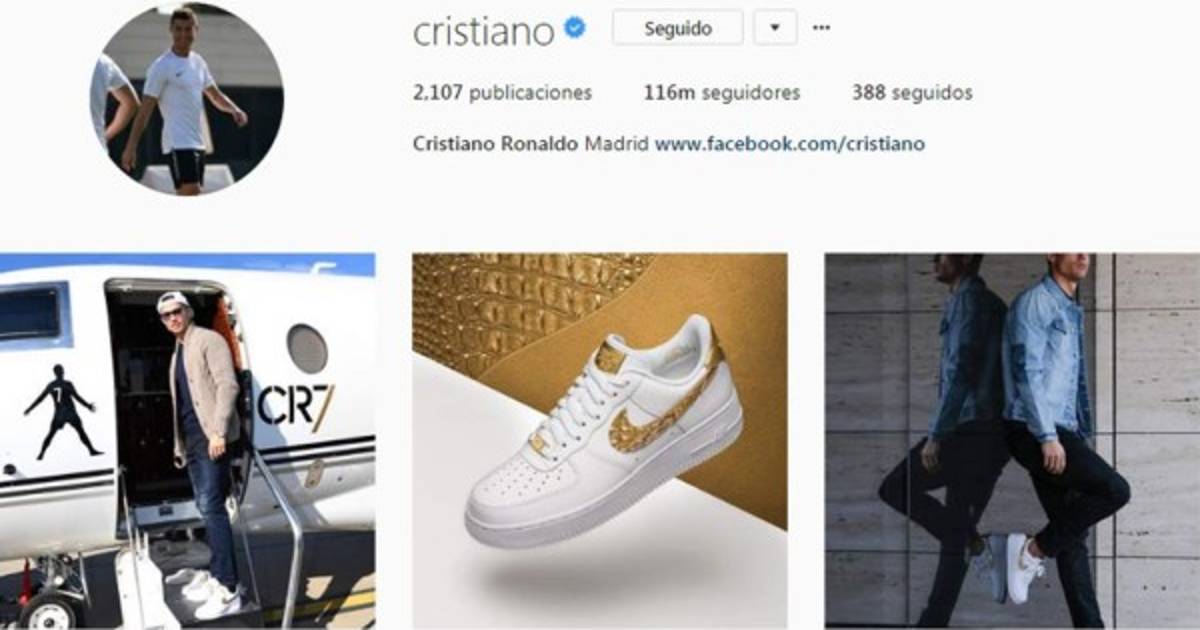Open the 116m seguidores list
This screenshot has width=1200, height=630.
click(x=722, y=93)
